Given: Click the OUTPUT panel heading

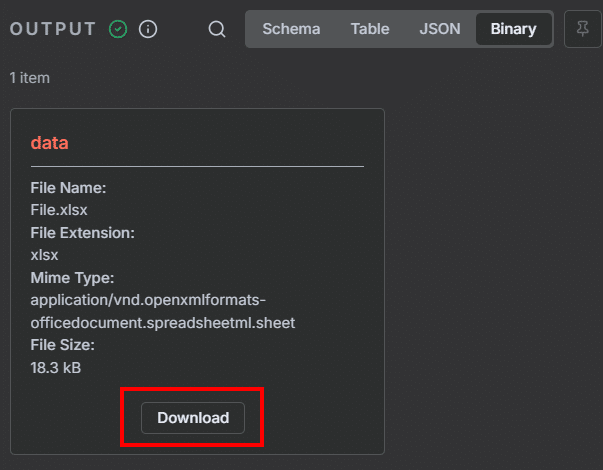Looking at the screenshot, I should (x=53, y=29).
